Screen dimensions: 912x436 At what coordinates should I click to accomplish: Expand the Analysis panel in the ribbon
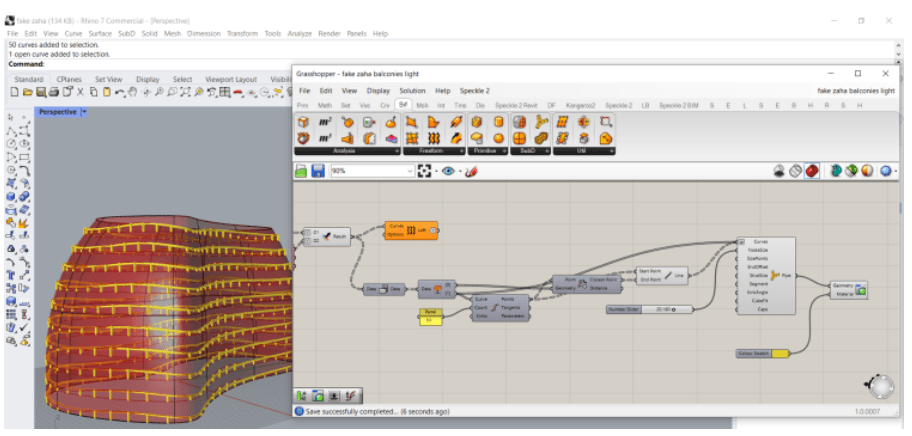pyautogui.click(x=396, y=150)
